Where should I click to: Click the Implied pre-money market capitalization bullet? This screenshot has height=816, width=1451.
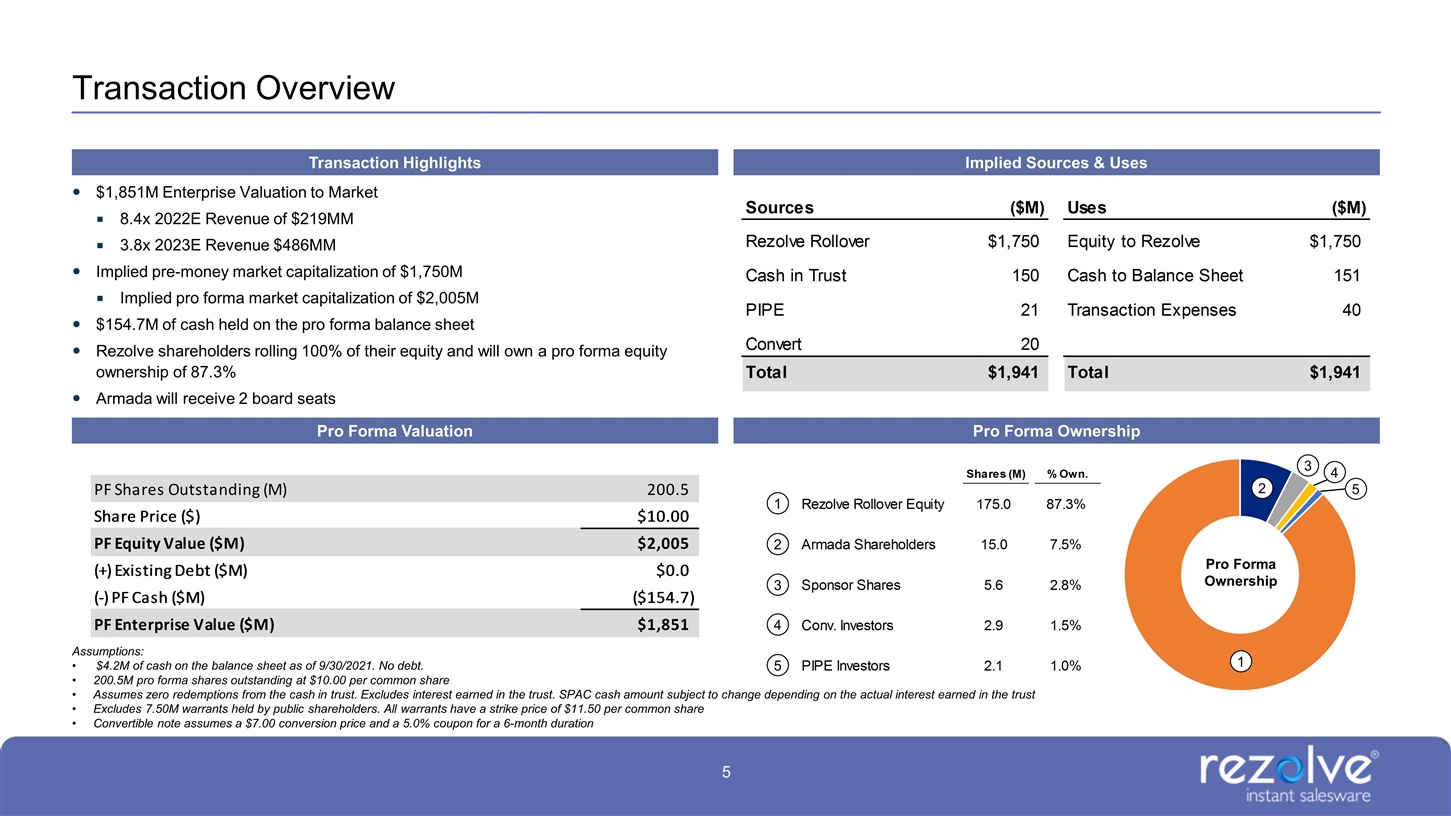tap(279, 271)
